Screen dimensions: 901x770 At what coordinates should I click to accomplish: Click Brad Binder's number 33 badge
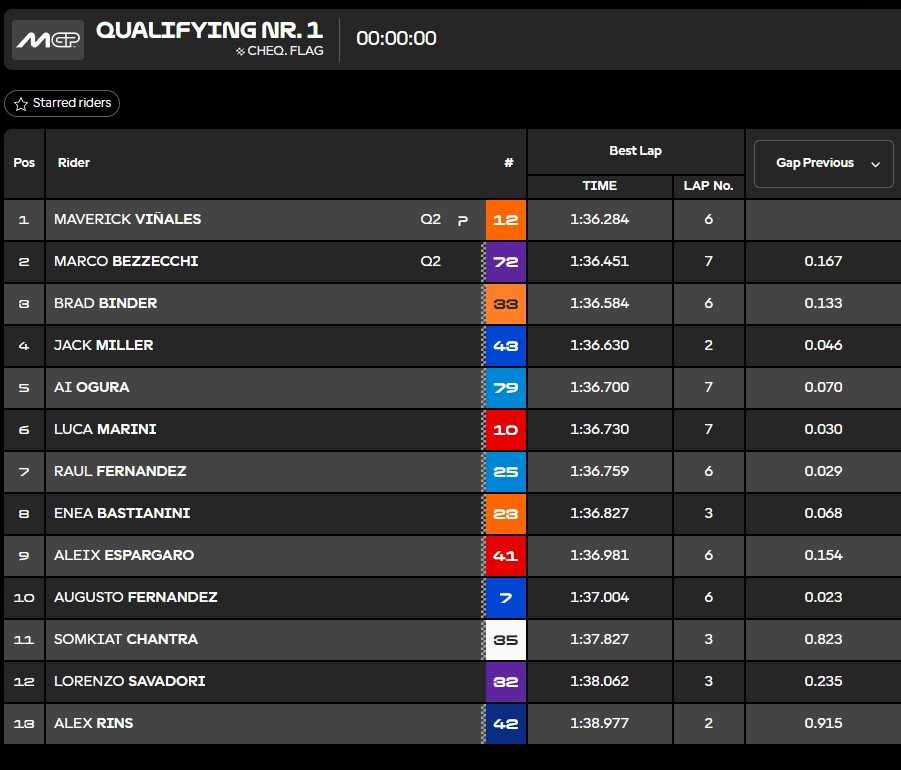tap(506, 304)
